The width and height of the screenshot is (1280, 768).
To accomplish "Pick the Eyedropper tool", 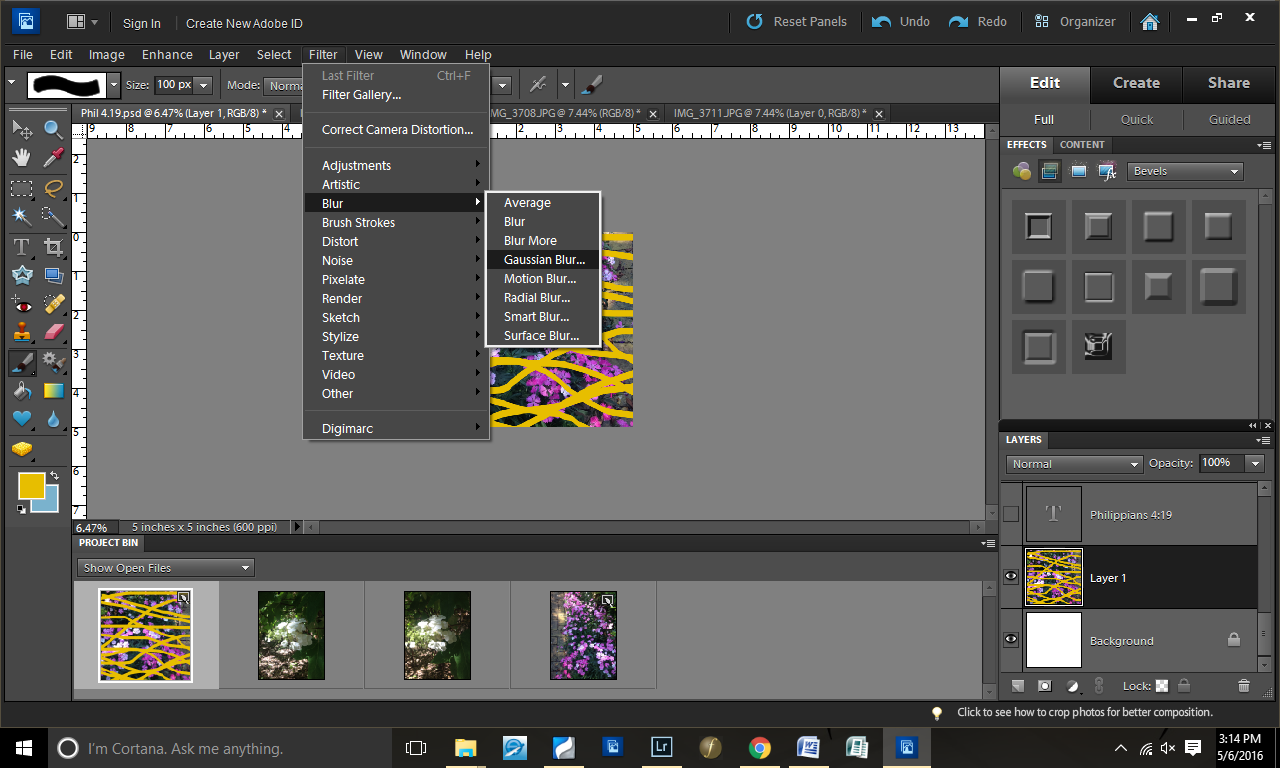I will click(53, 157).
